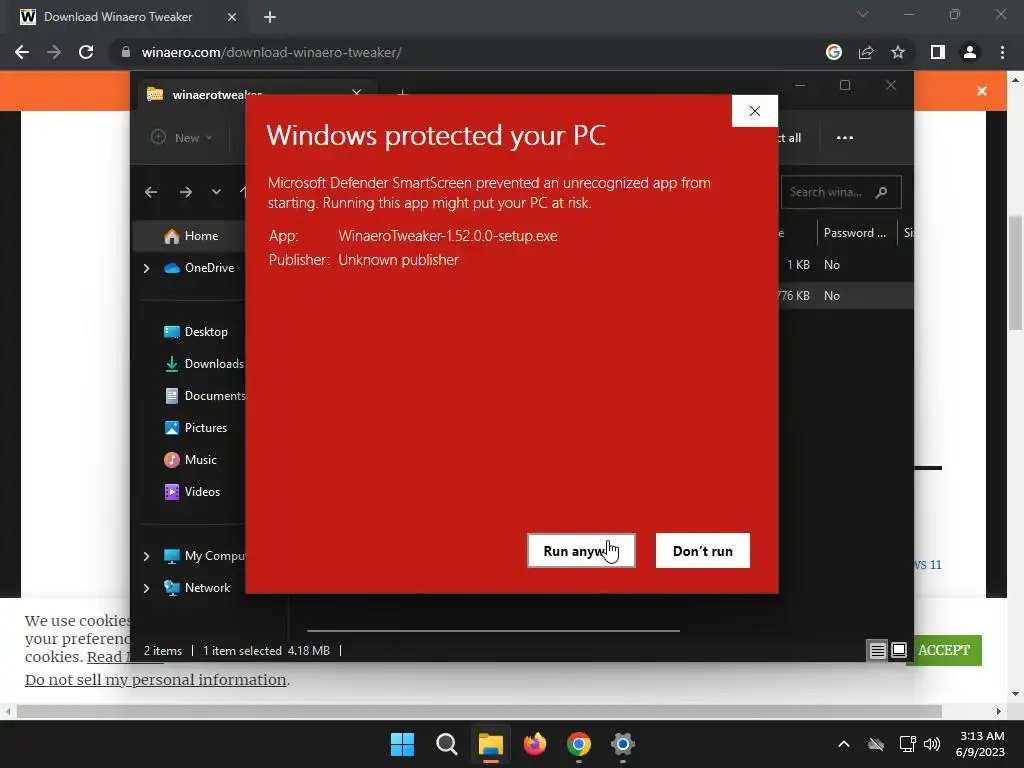
Task: Share this page via Chrome's share icon
Action: pos(866,52)
